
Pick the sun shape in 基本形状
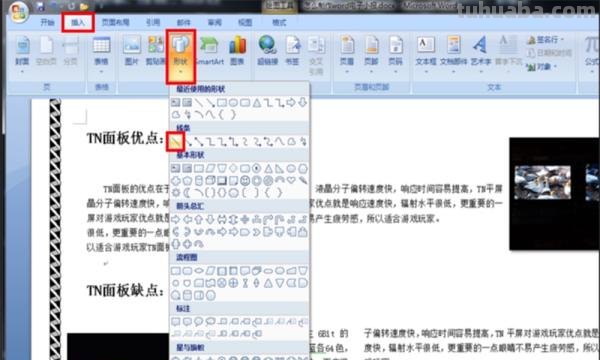pyautogui.click(x=176, y=192)
